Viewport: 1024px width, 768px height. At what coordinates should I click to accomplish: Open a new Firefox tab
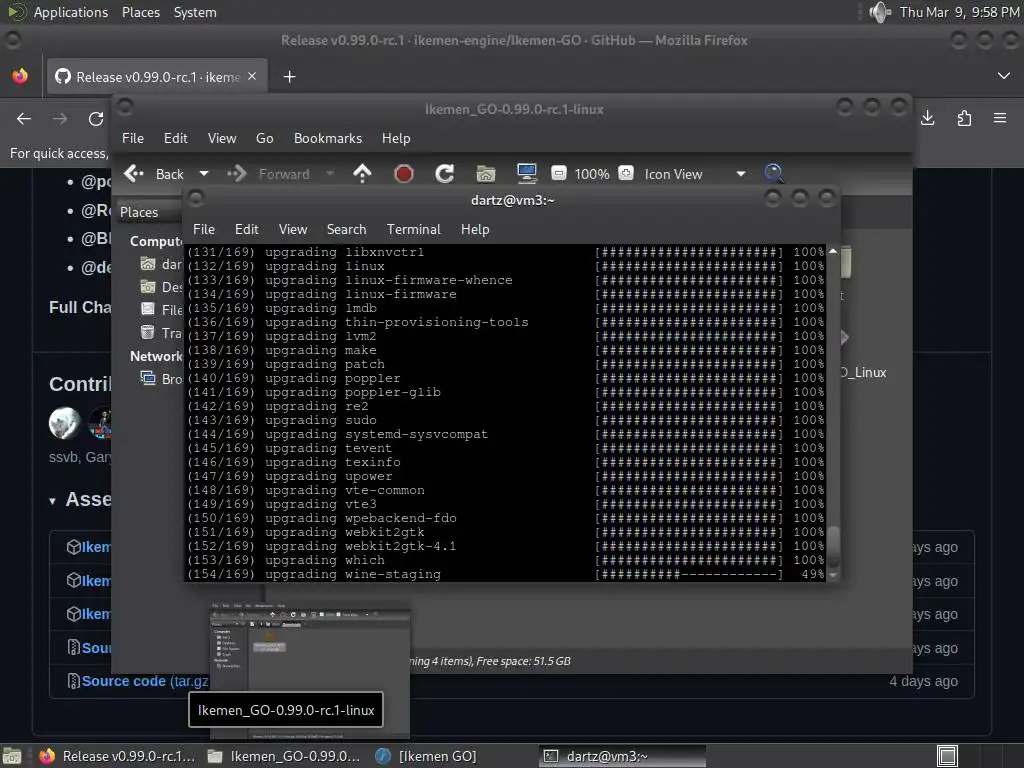289,77
